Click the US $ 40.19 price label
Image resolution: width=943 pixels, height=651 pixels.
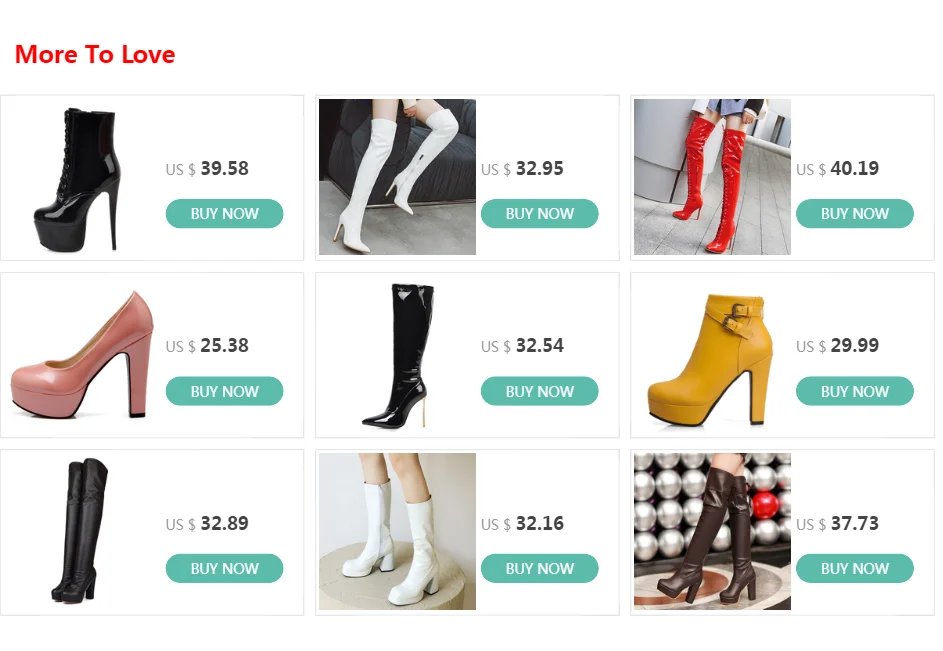pyautogui.click(x=837, y=168)
